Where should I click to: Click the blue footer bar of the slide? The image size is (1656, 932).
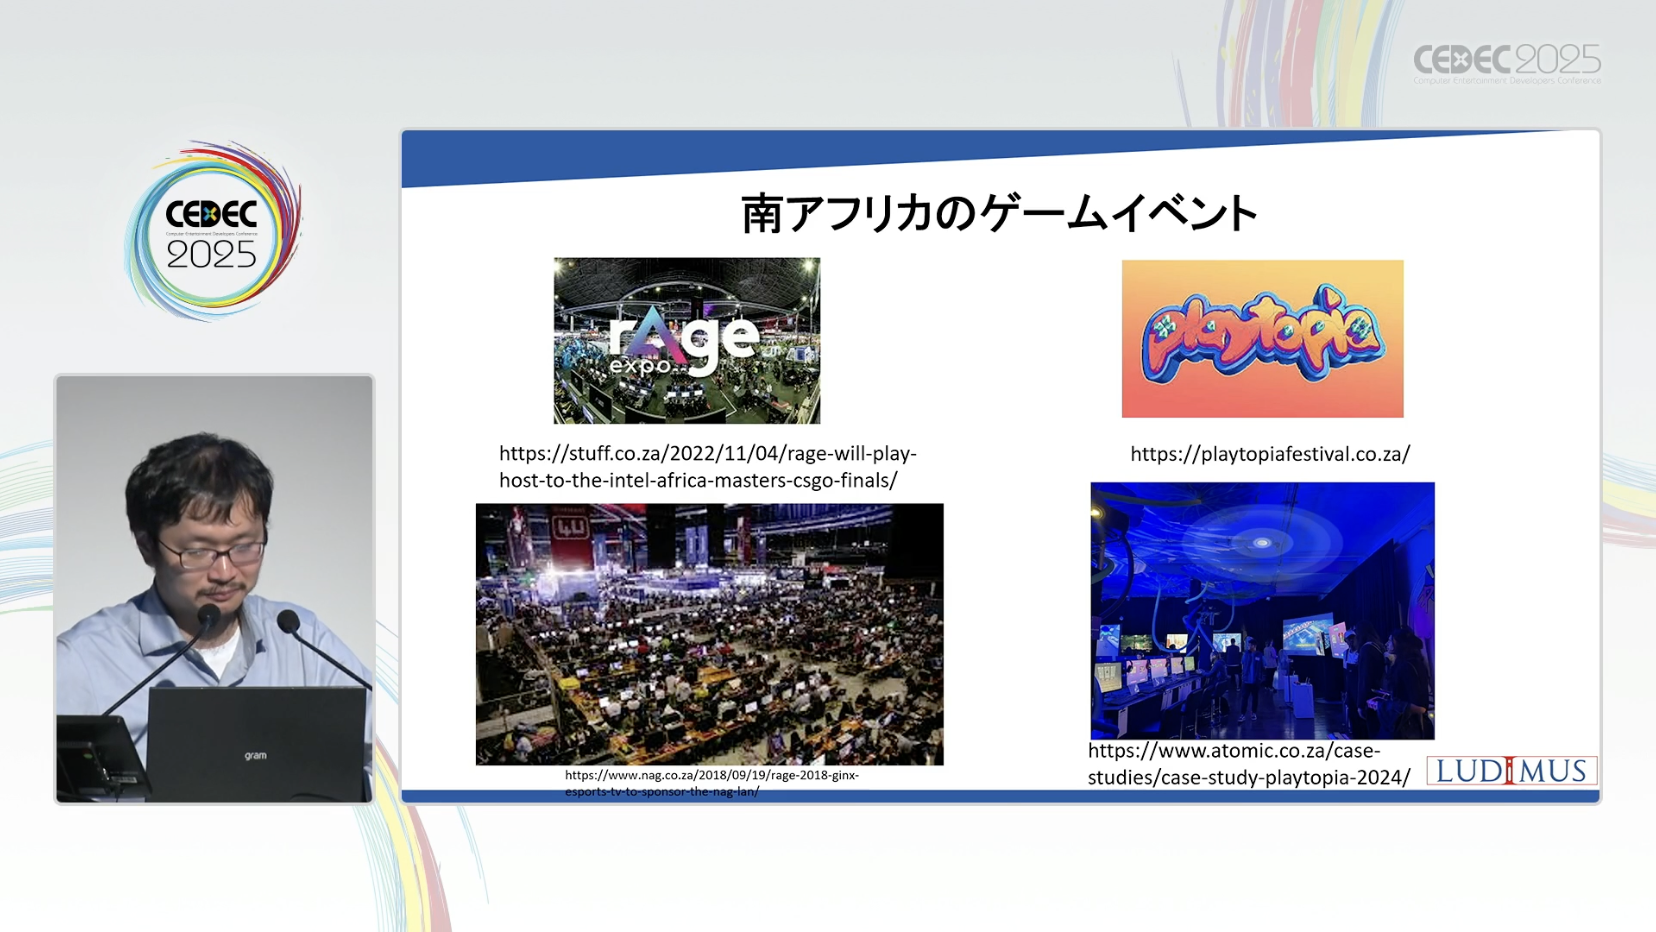1000,796
